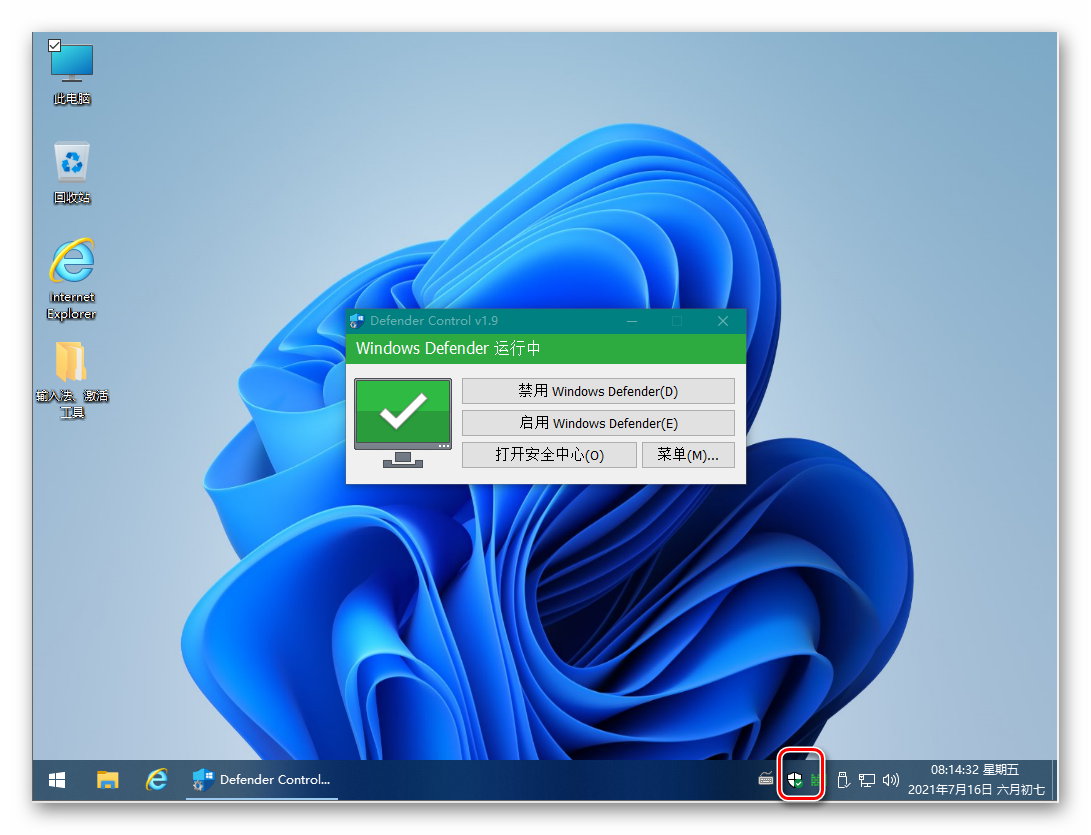Open network status tray icon
Screen dimensions: 1091x835
[x=866, y=780]
